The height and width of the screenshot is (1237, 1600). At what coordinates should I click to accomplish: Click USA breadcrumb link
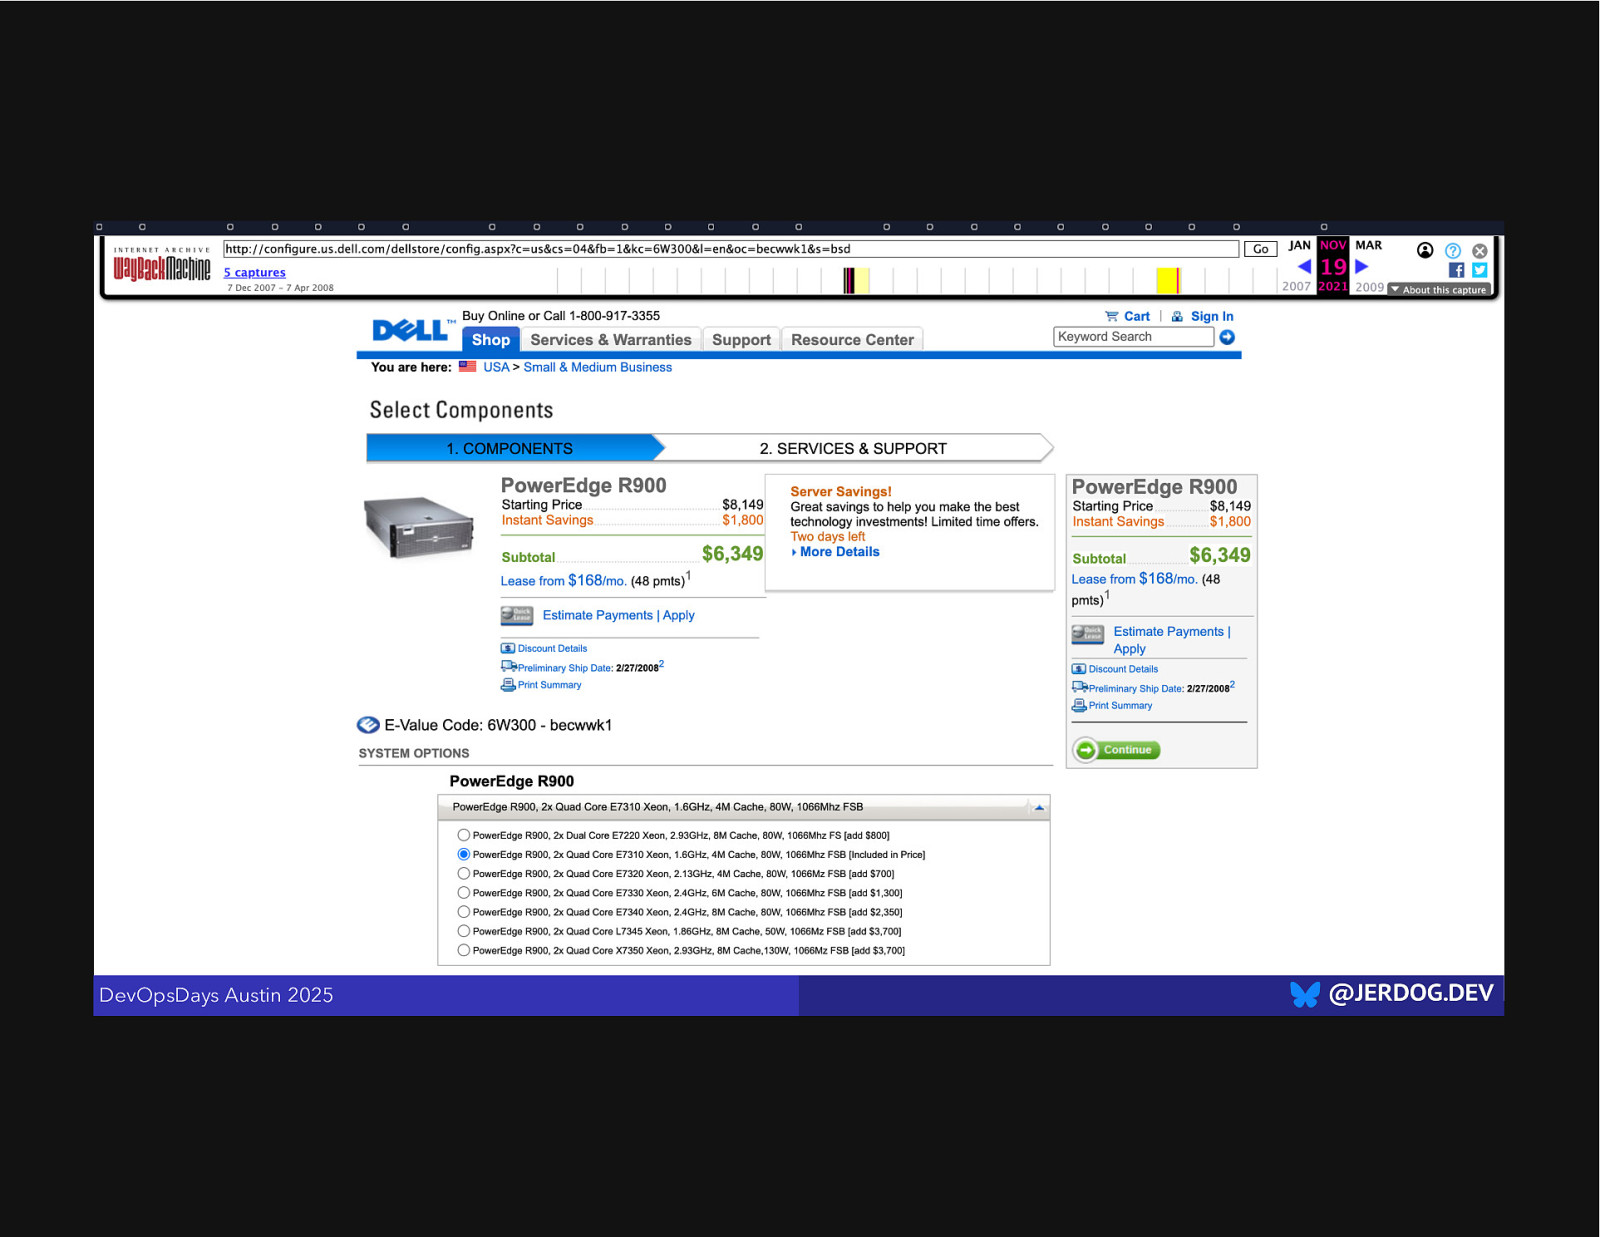coord(496,367)
